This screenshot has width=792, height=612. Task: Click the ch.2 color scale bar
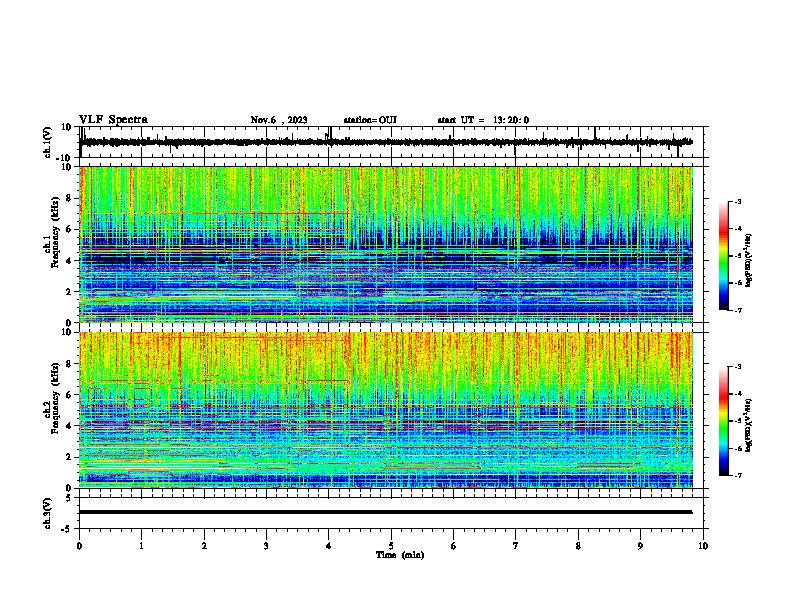click(x=724, y=421)
